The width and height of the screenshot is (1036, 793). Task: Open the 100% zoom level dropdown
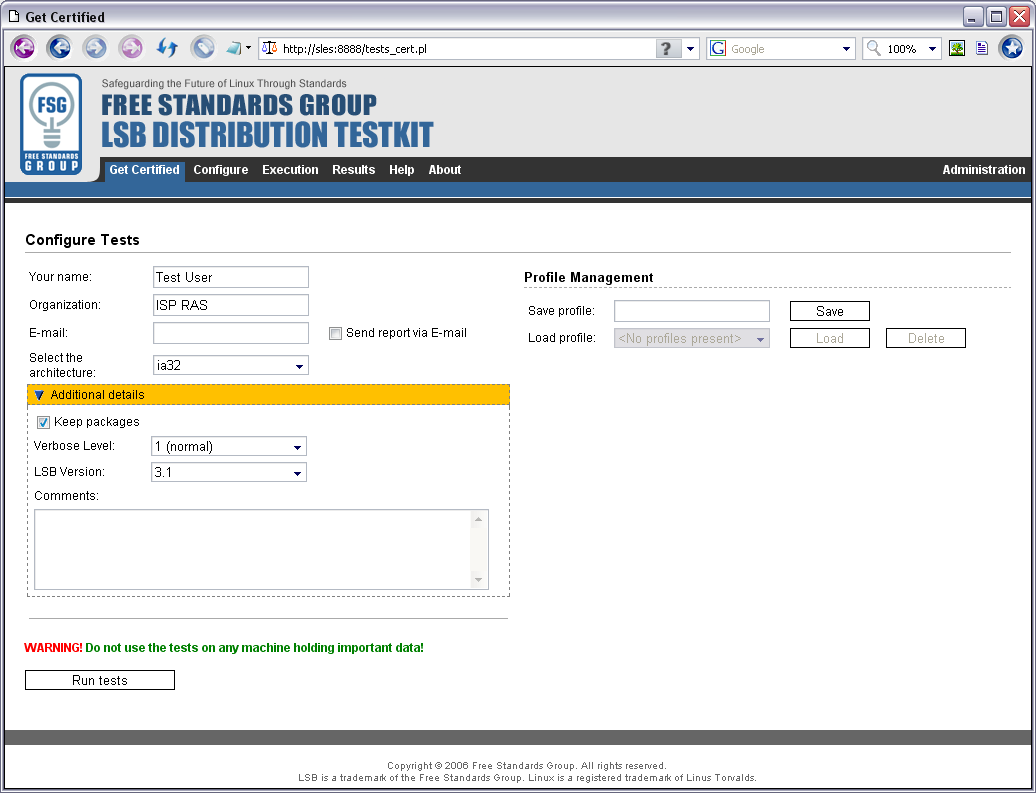(x=932, y=48)
